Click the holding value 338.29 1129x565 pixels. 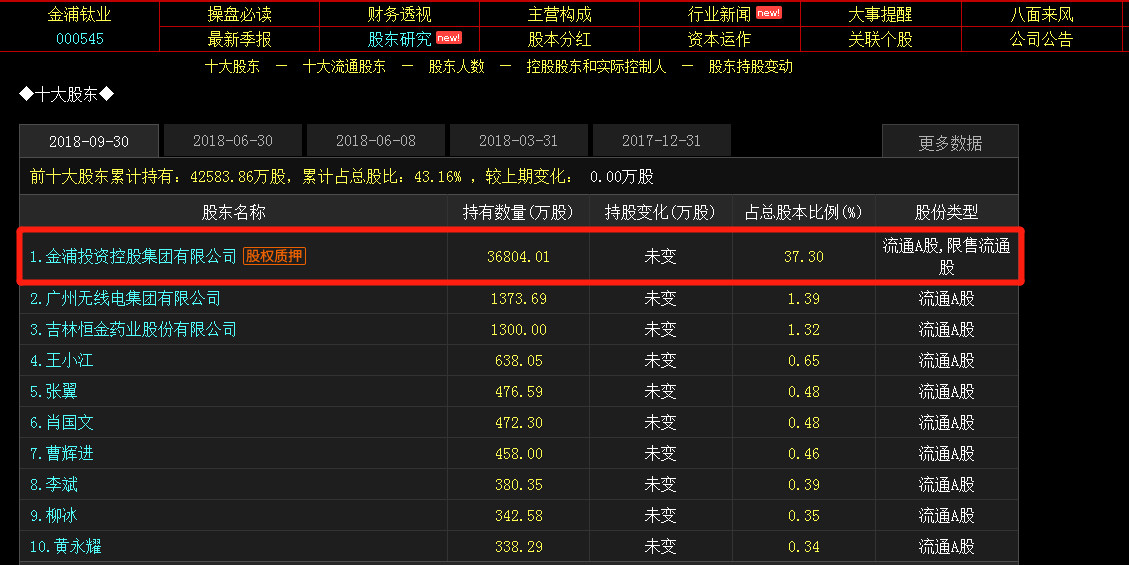pos(518,546)
